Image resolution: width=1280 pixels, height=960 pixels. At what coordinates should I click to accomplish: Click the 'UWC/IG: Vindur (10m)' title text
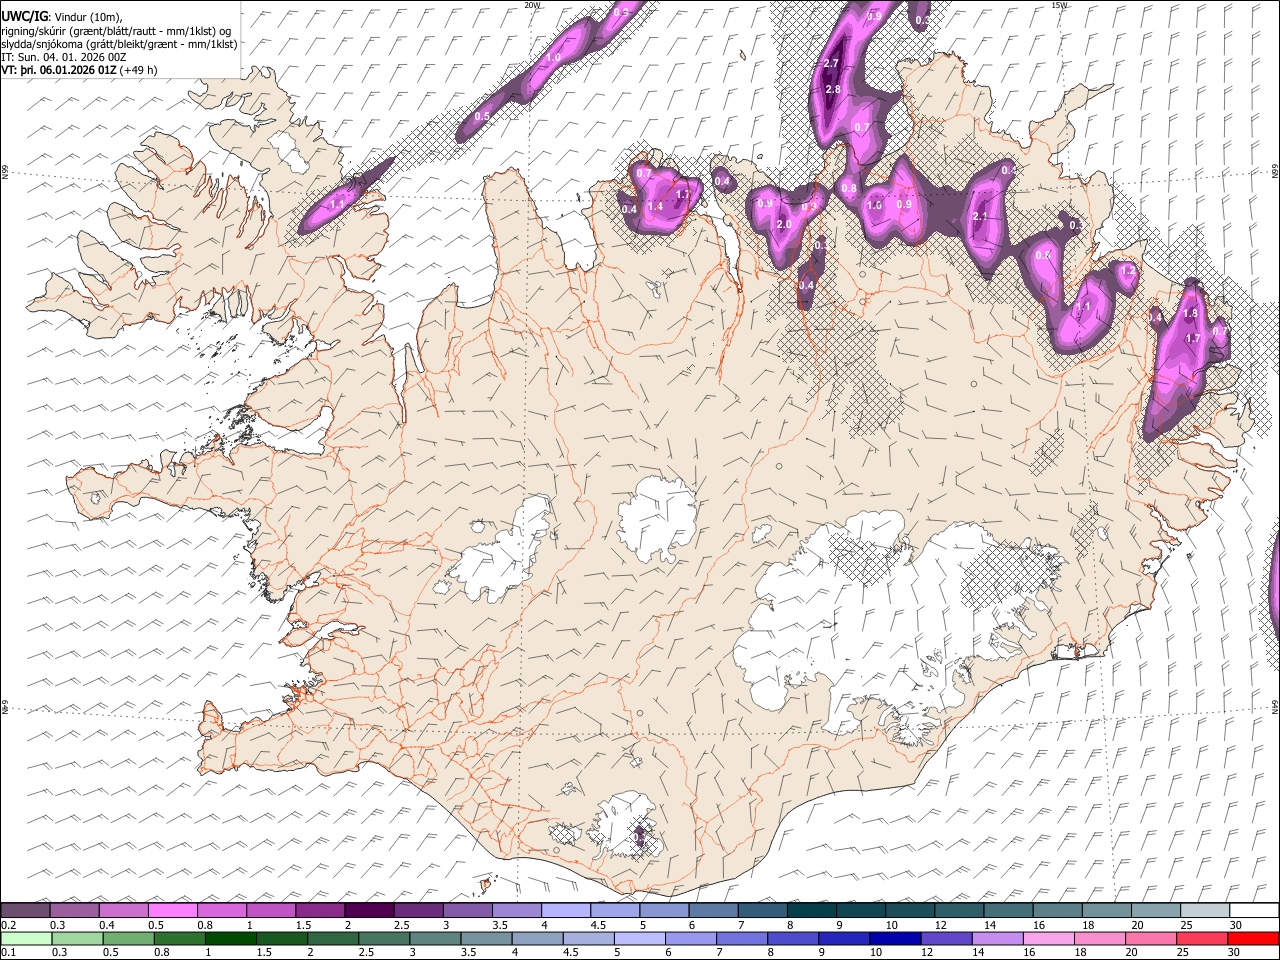[x=62, y=16]
